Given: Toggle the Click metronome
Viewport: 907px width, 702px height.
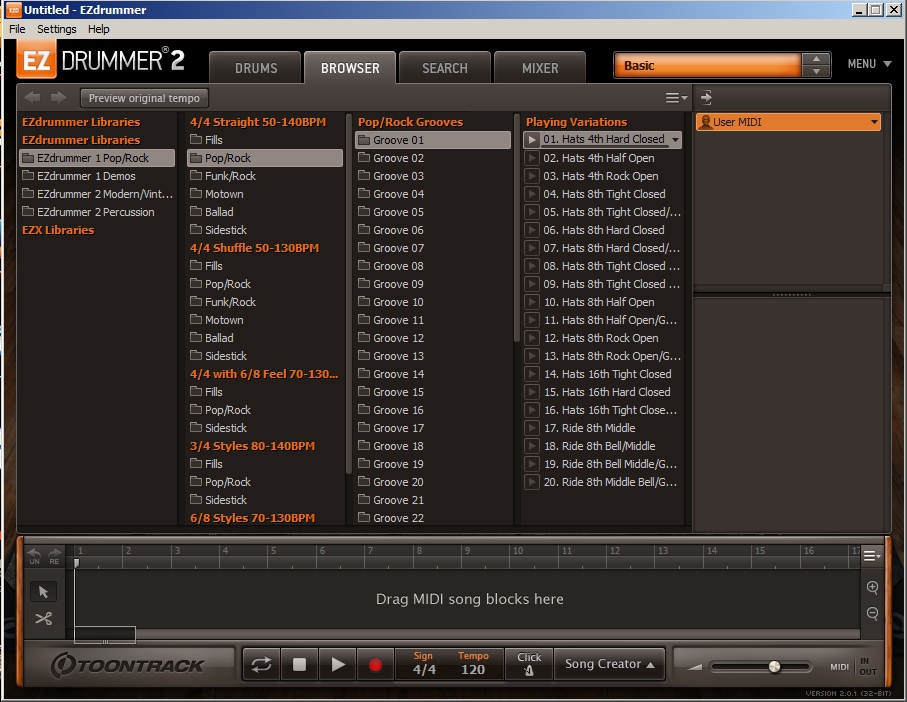Looking at the screenshot, I should (529, 664).
